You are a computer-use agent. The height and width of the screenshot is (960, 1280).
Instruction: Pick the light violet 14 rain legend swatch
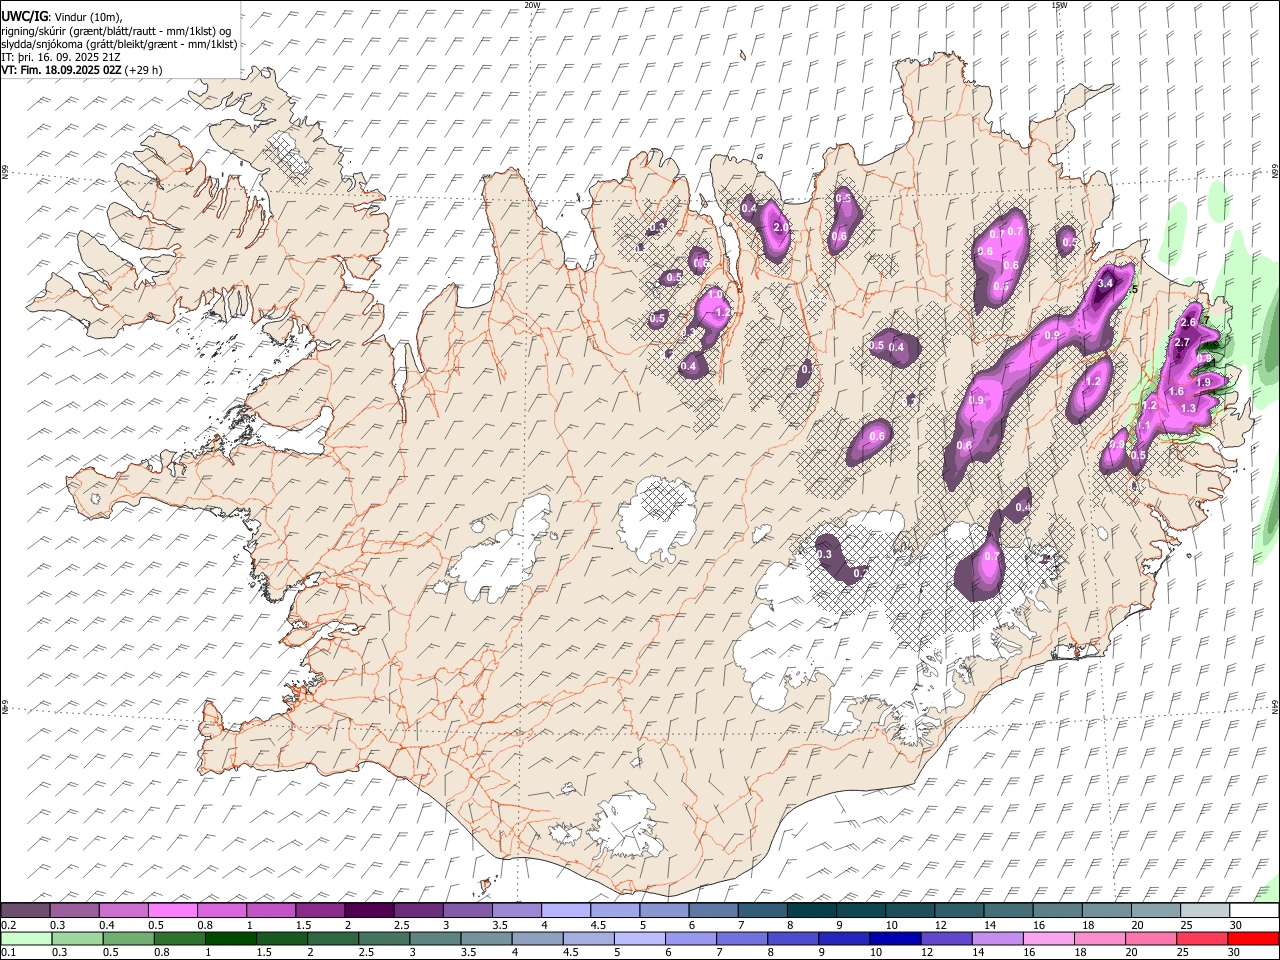[x=999, y=939]
